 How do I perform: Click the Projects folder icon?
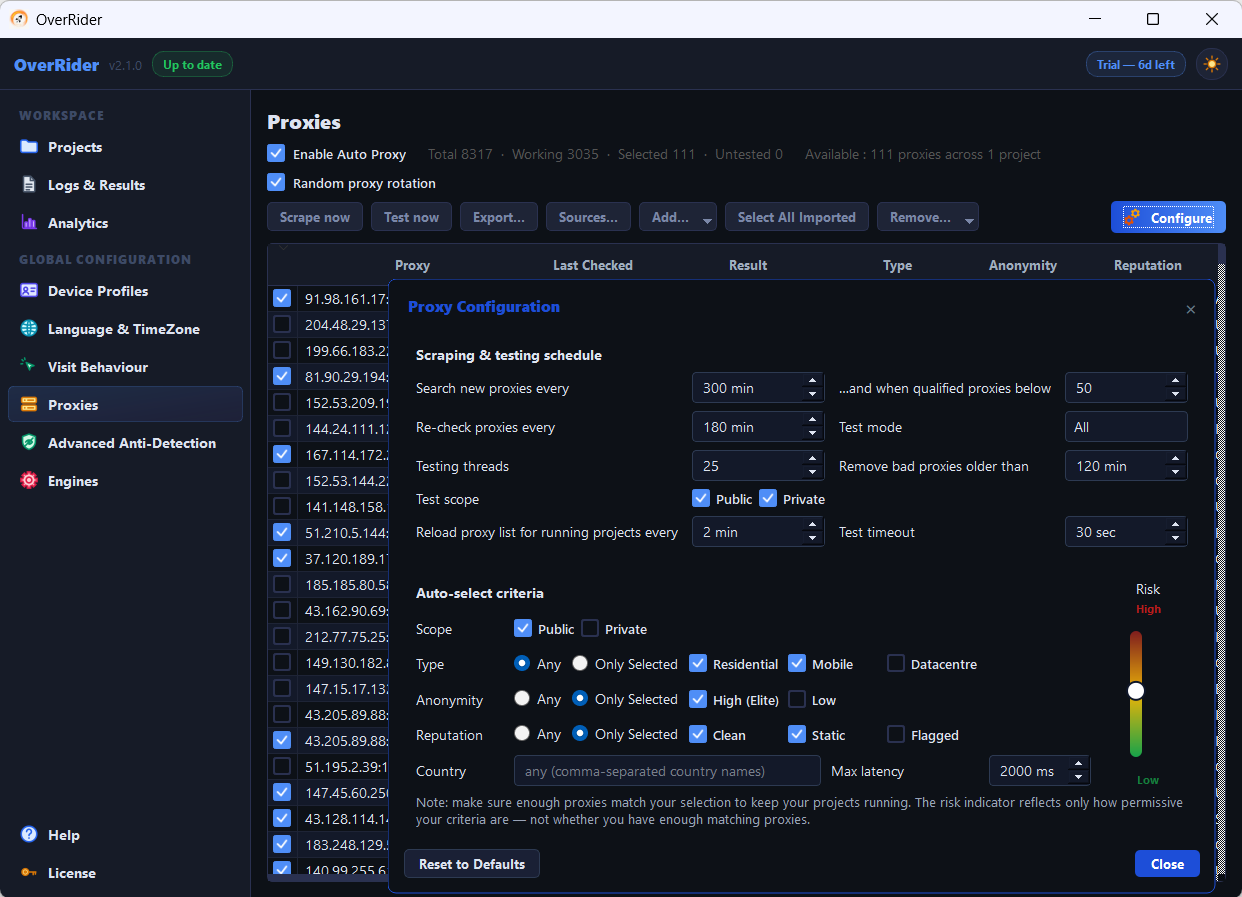(29, 147)
